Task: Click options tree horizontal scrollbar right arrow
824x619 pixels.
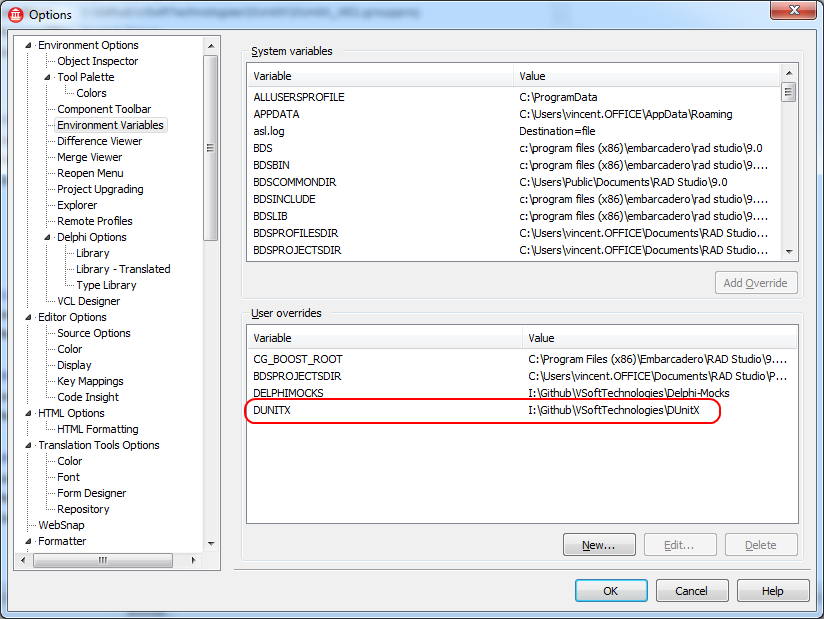Action: (x=194, y=561)
